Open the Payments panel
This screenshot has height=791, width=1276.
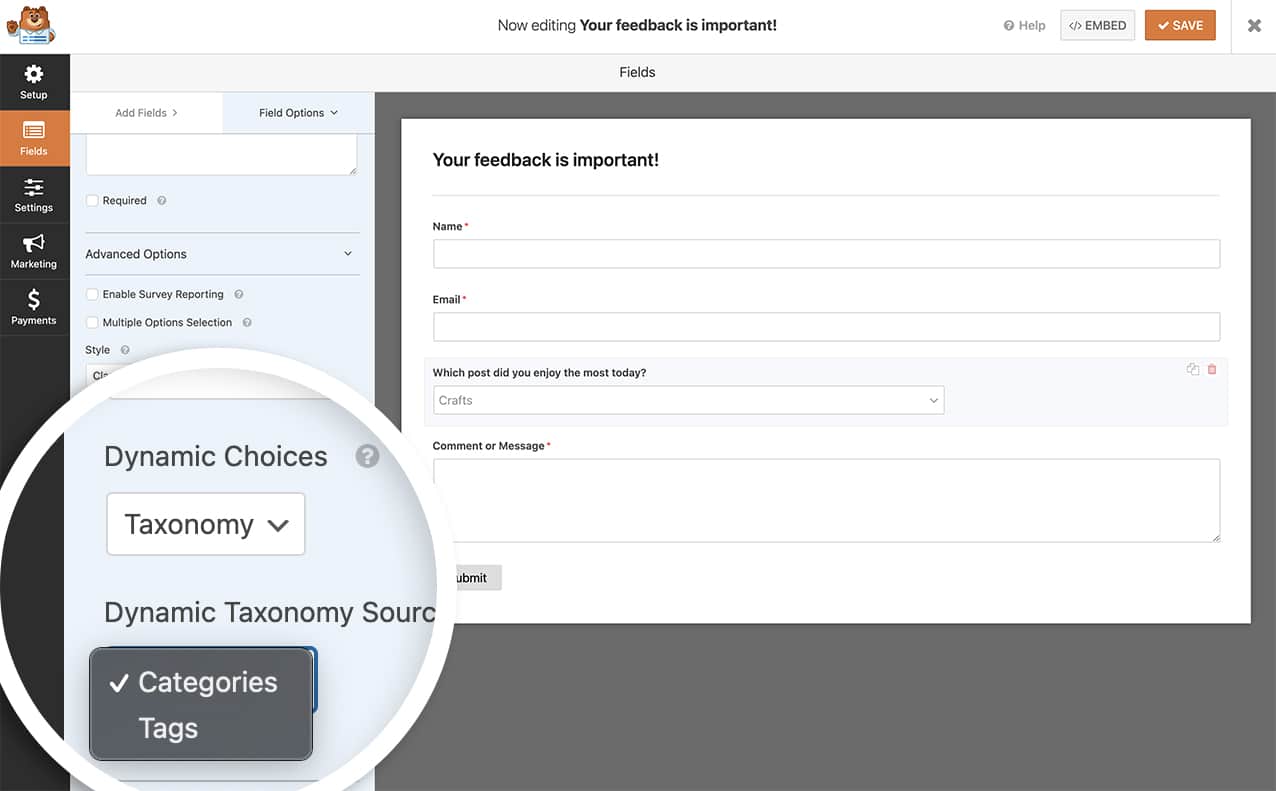[x=34, y=306]
